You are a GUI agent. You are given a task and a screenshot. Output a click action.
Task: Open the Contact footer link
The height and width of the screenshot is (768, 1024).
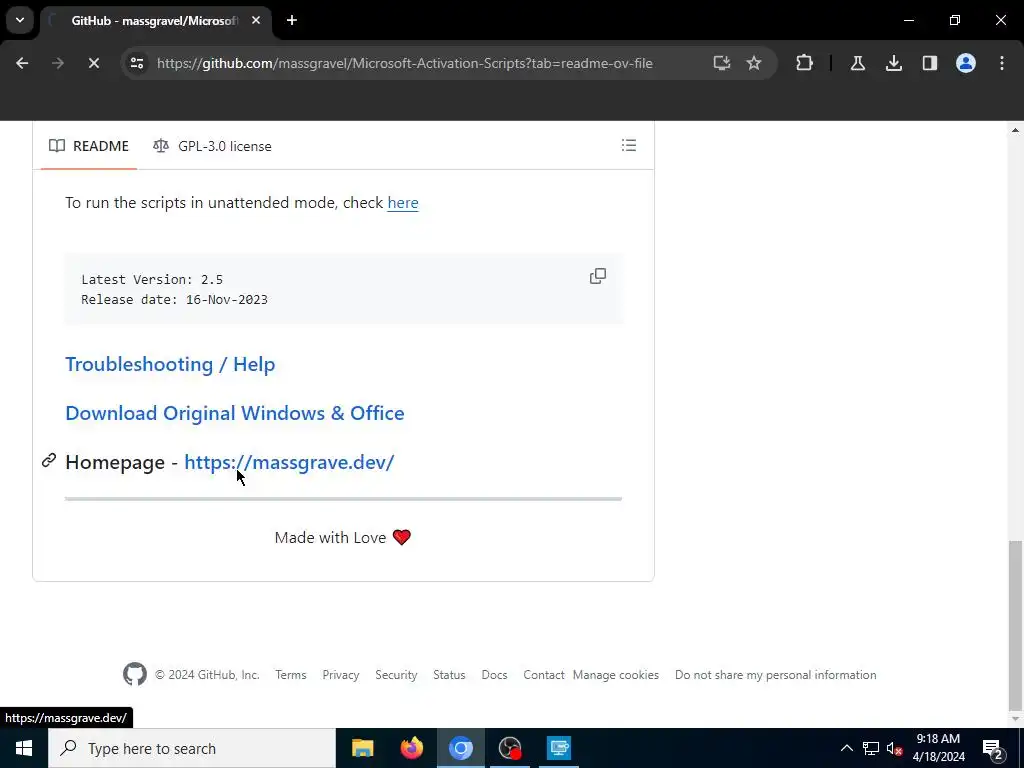543,675
